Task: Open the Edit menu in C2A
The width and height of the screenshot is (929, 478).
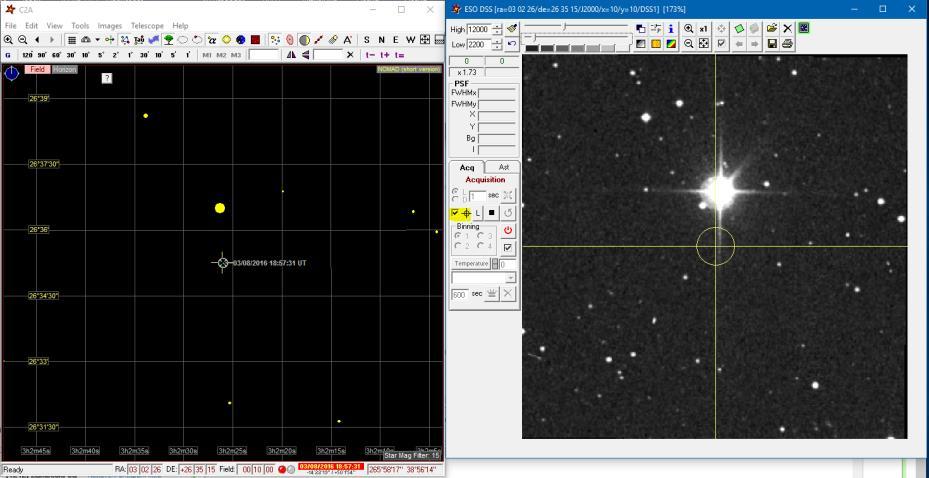Action: 31,25
